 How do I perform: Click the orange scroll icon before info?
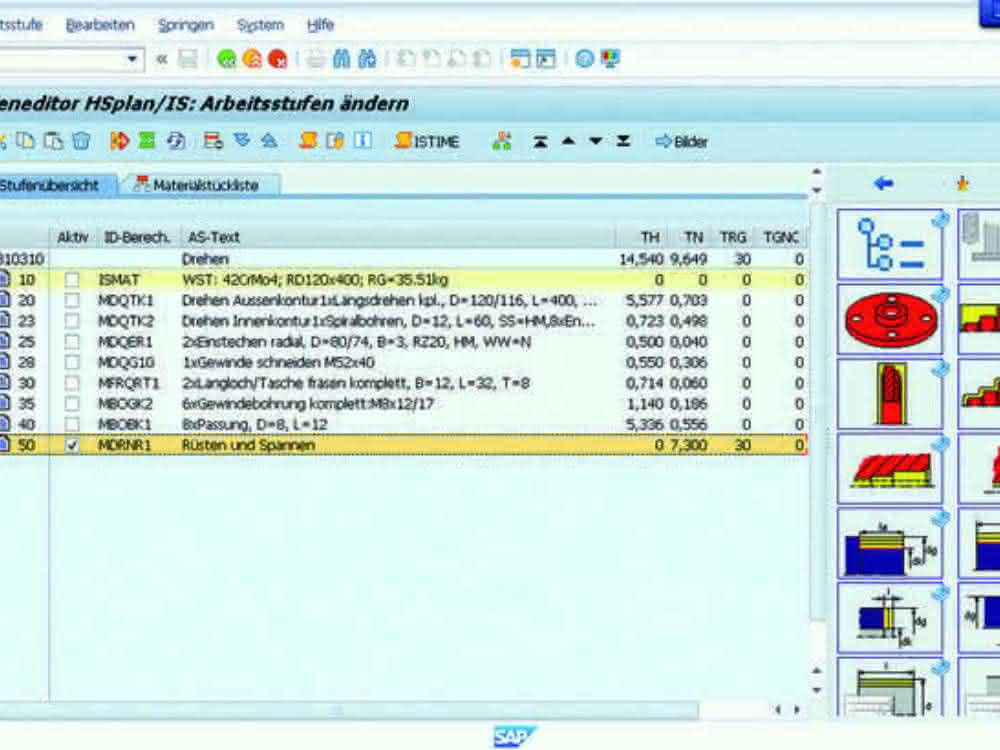click(309, 140)
